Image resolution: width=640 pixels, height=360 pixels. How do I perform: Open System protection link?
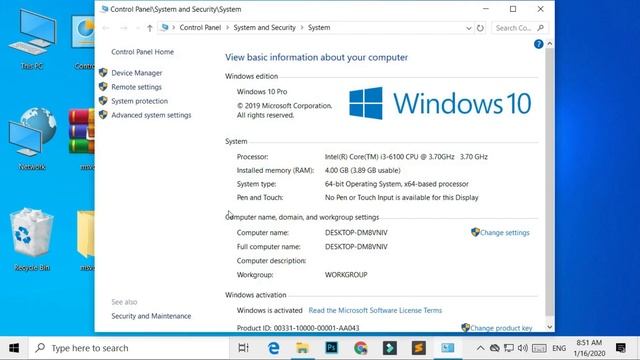[139, 101]
